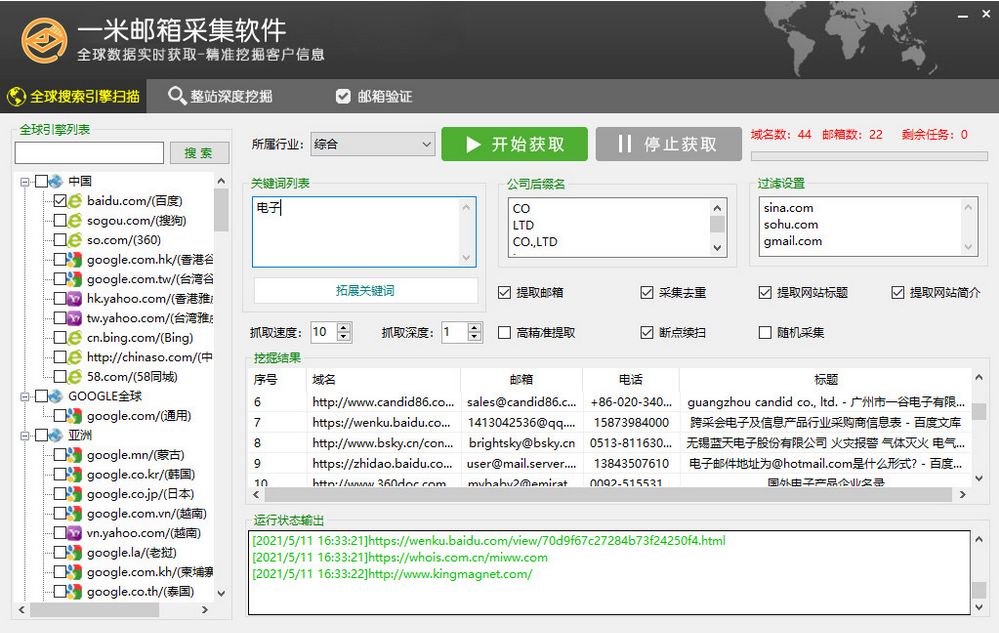Click the Baidu search engine icon
Image resolution: width=999 pixels, height=633 pixels.
75,201
